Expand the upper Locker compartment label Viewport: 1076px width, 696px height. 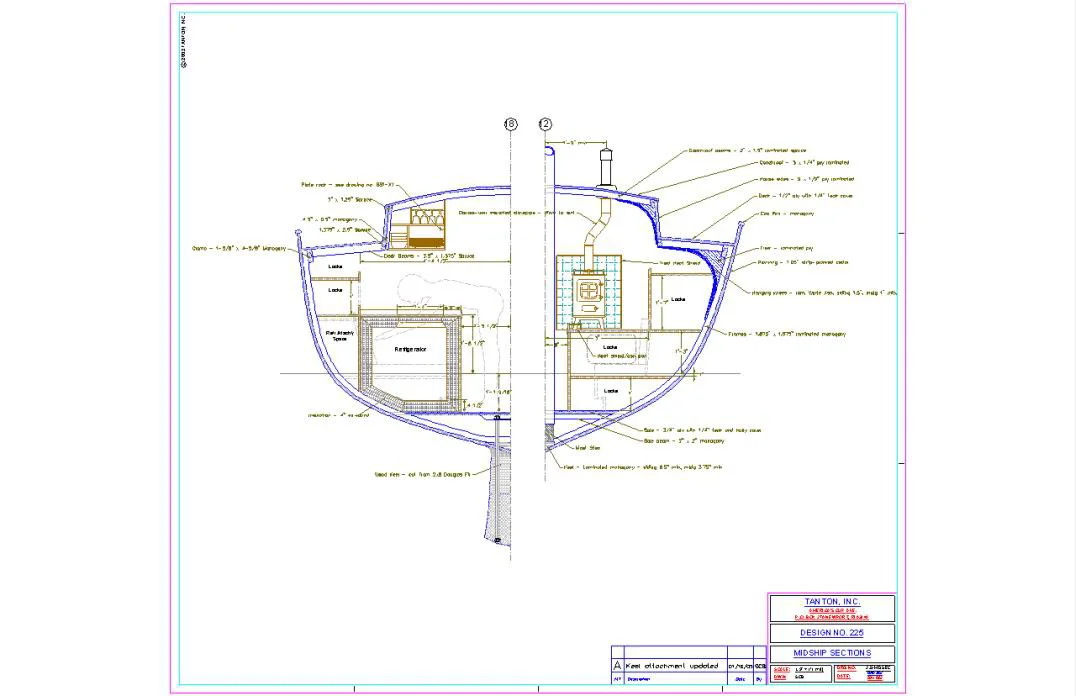pyautogui.click(x=335, y=266)
